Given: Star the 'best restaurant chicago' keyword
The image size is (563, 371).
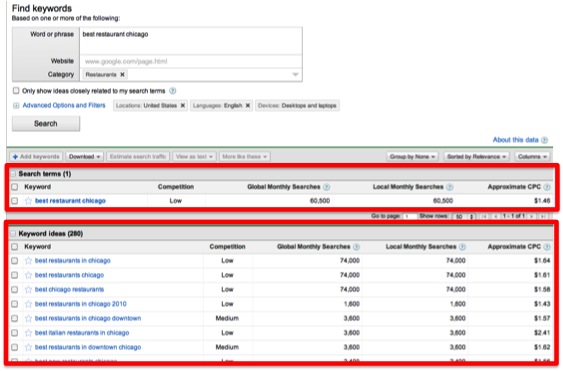Looking at the screenshot, I should pos(28,201).
